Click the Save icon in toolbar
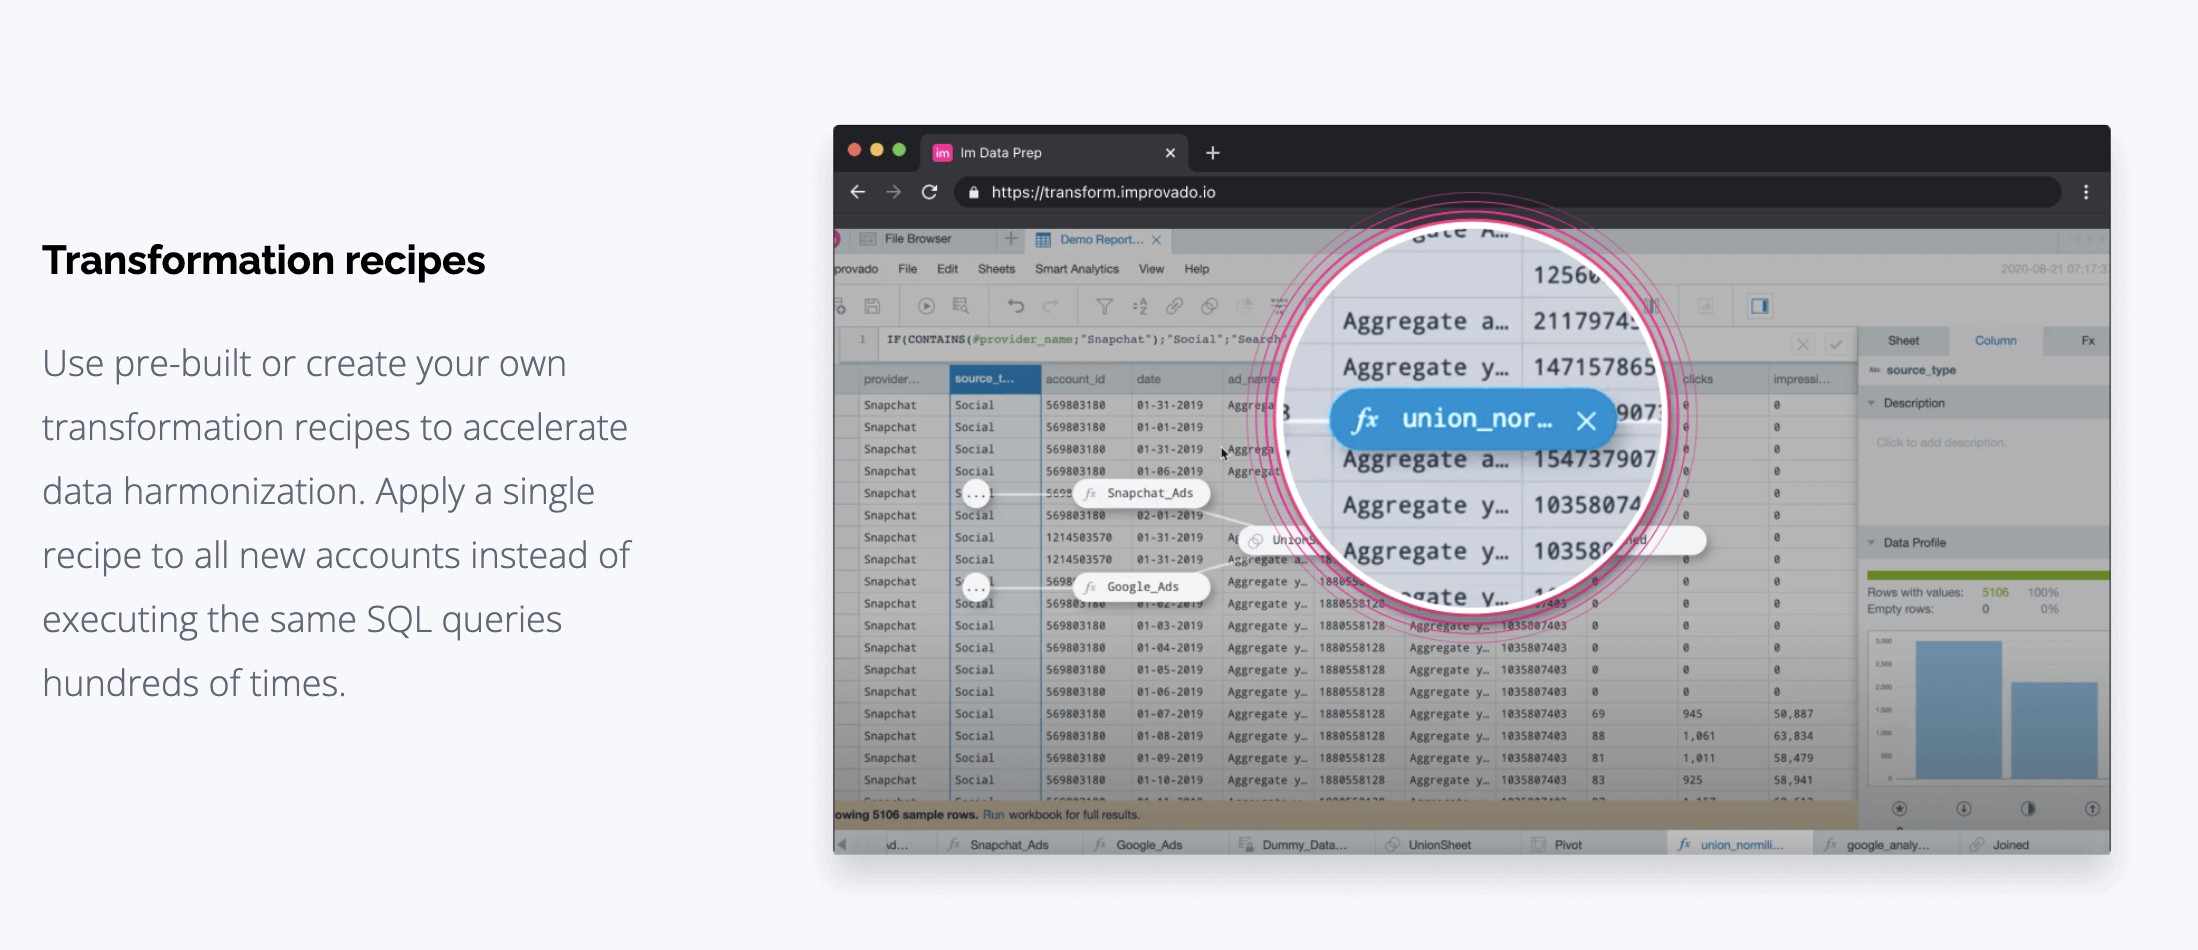This screenshot has width=2198, height=950. click(872, 306)
